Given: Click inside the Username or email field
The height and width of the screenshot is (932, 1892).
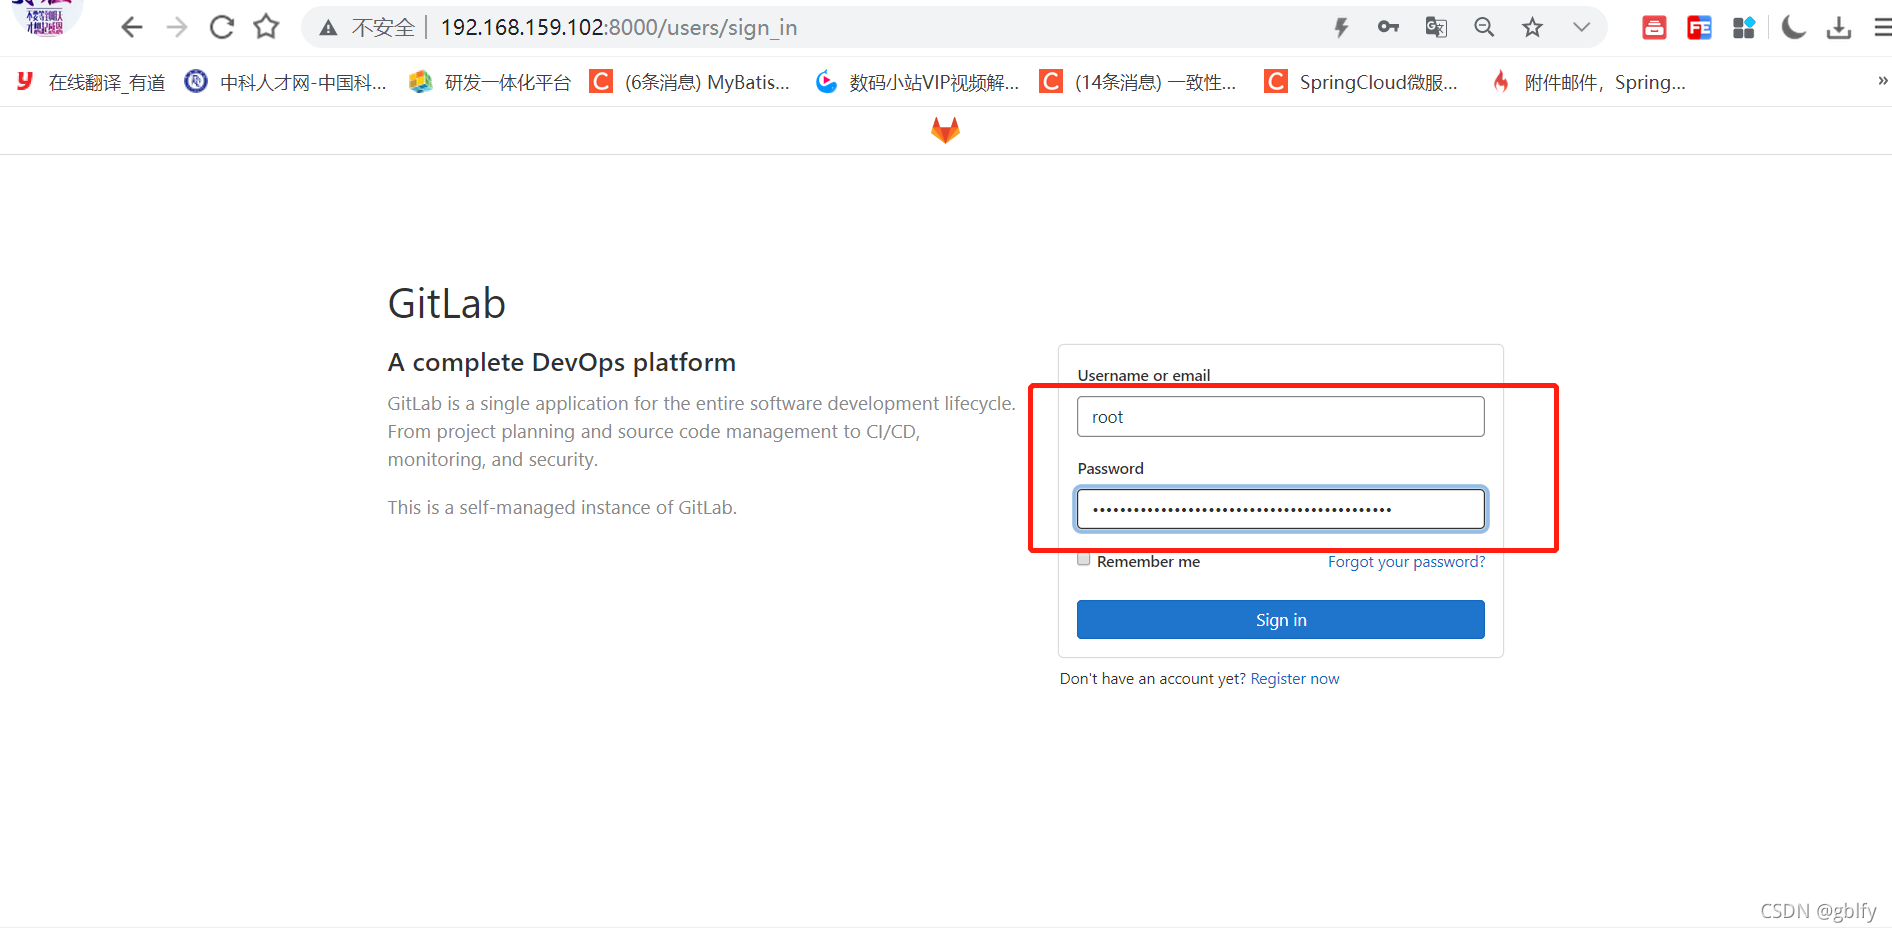Looking at the screenshot, I should coord(1280,416).
